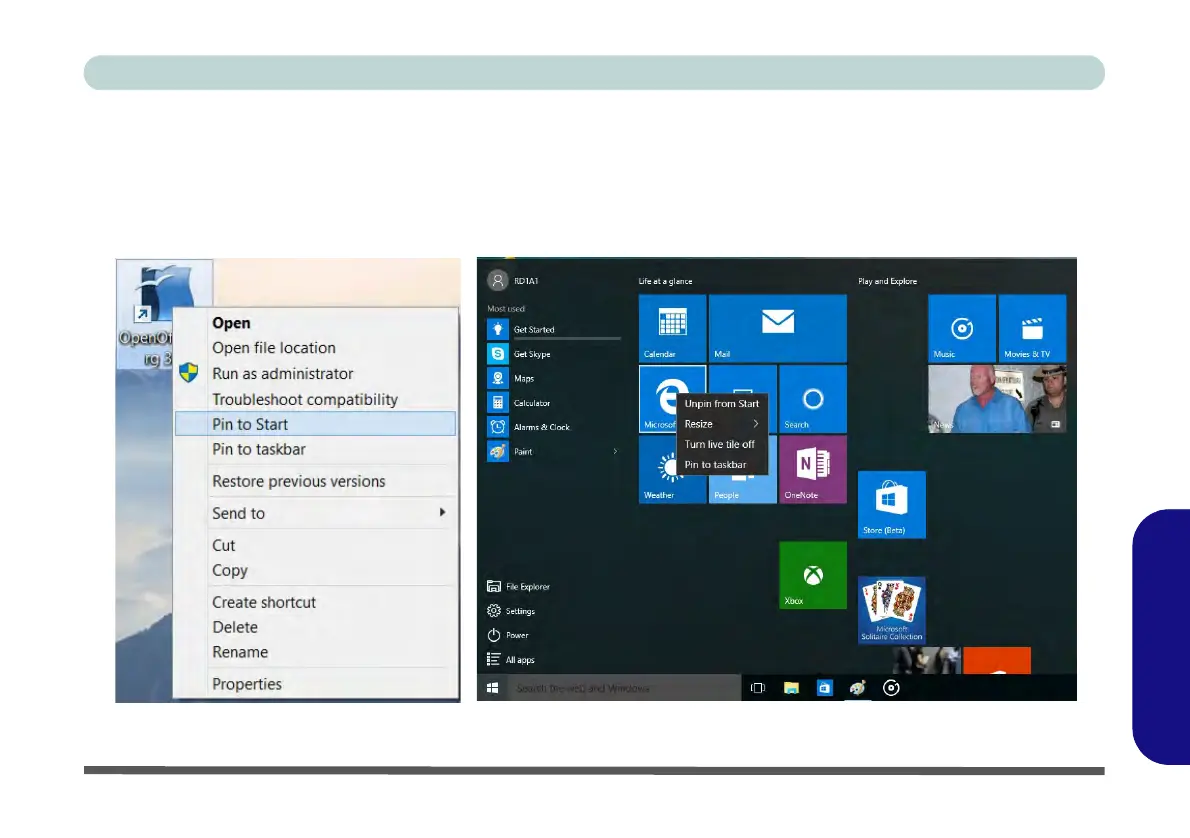This screenshot has height=838, width=1190.
Task: Open All apps list
Action: pyautogui.click(x=511, y=660)
